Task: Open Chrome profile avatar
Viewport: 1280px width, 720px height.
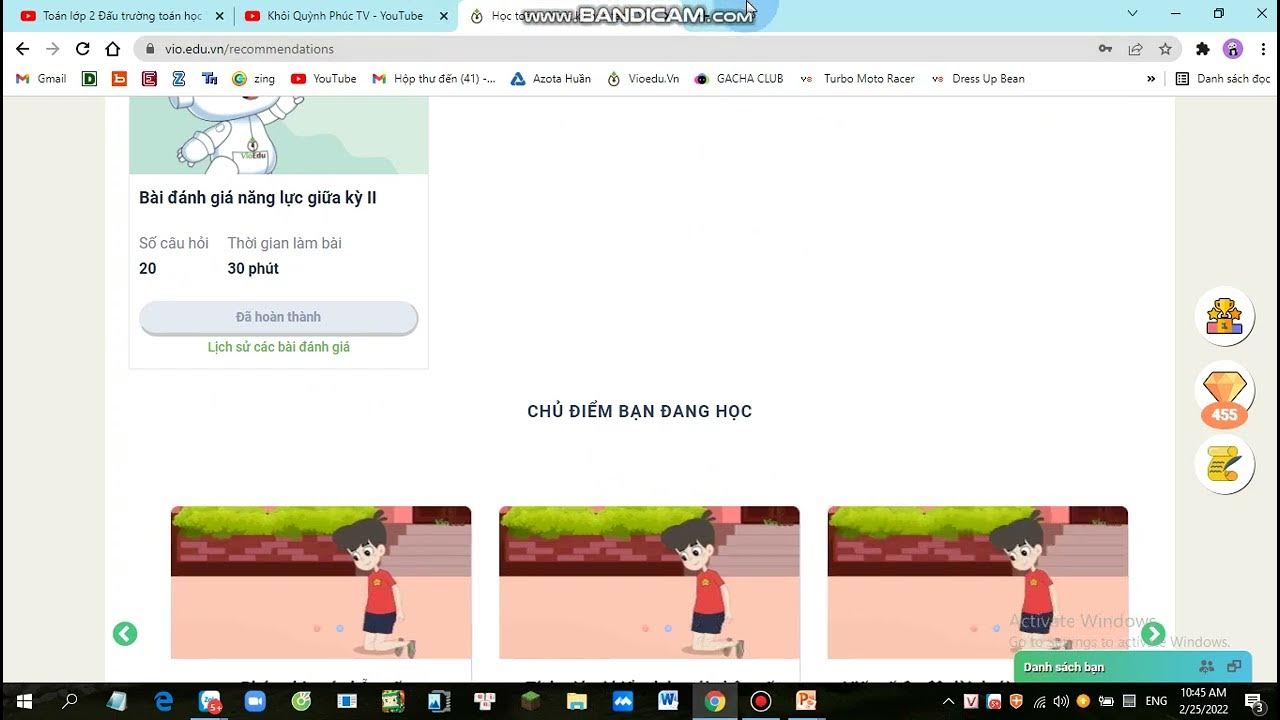Action: (x=1233, y=48)
